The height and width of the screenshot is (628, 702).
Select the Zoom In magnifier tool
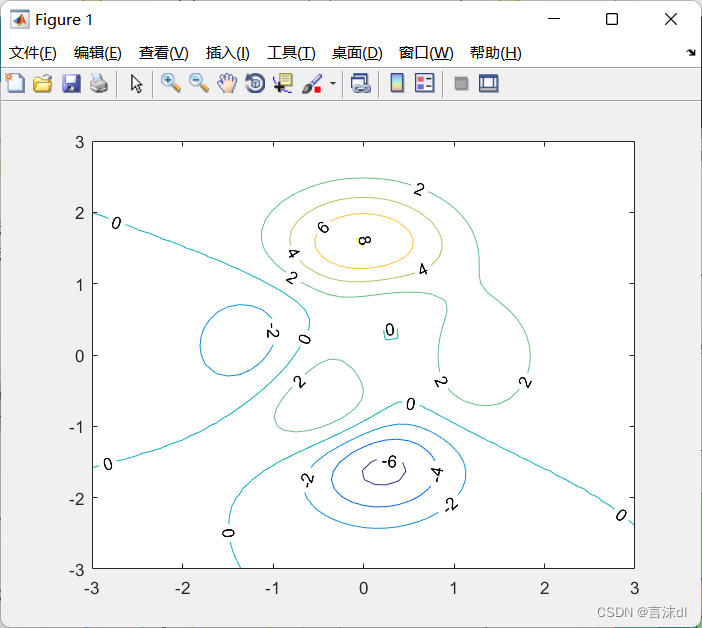pyautogui.click(x=171, y=84)
